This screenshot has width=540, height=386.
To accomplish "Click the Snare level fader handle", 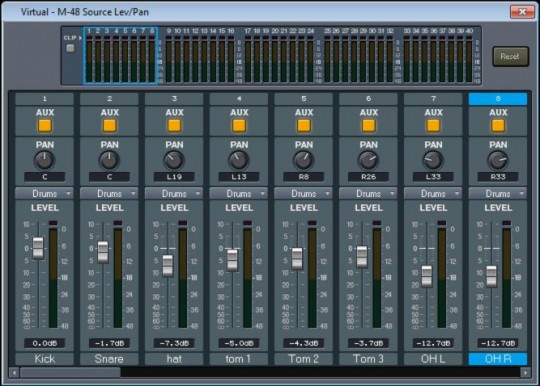I will (103, 252).
